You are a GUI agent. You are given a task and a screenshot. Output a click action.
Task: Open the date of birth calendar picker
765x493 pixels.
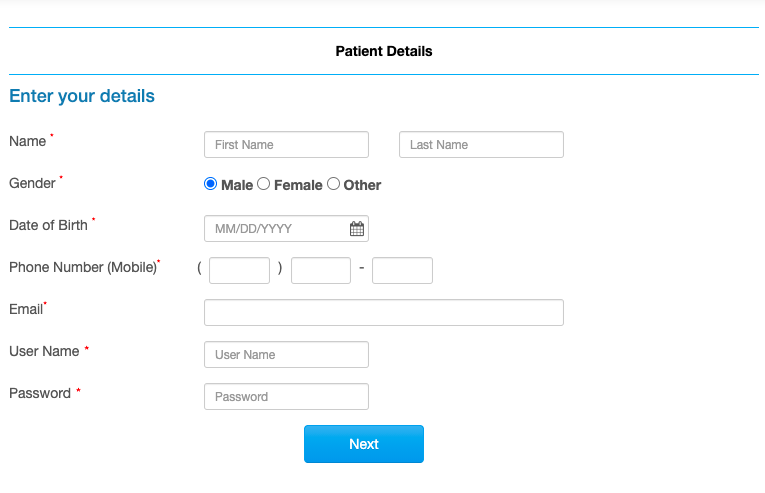357,228
